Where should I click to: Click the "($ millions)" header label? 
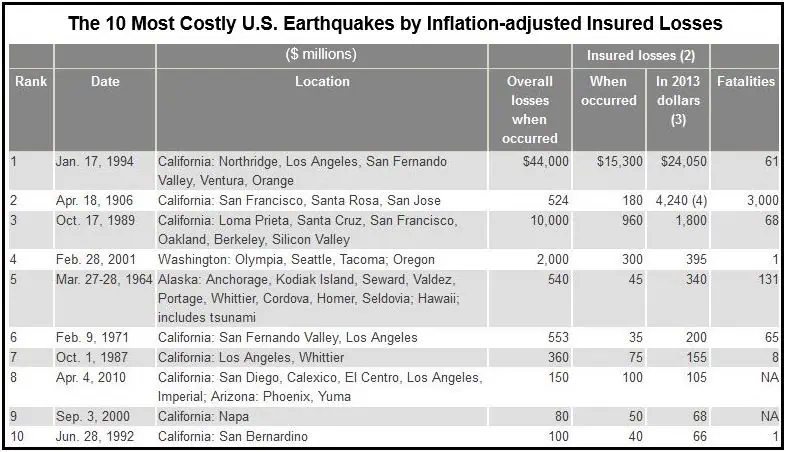coord(322,55)
